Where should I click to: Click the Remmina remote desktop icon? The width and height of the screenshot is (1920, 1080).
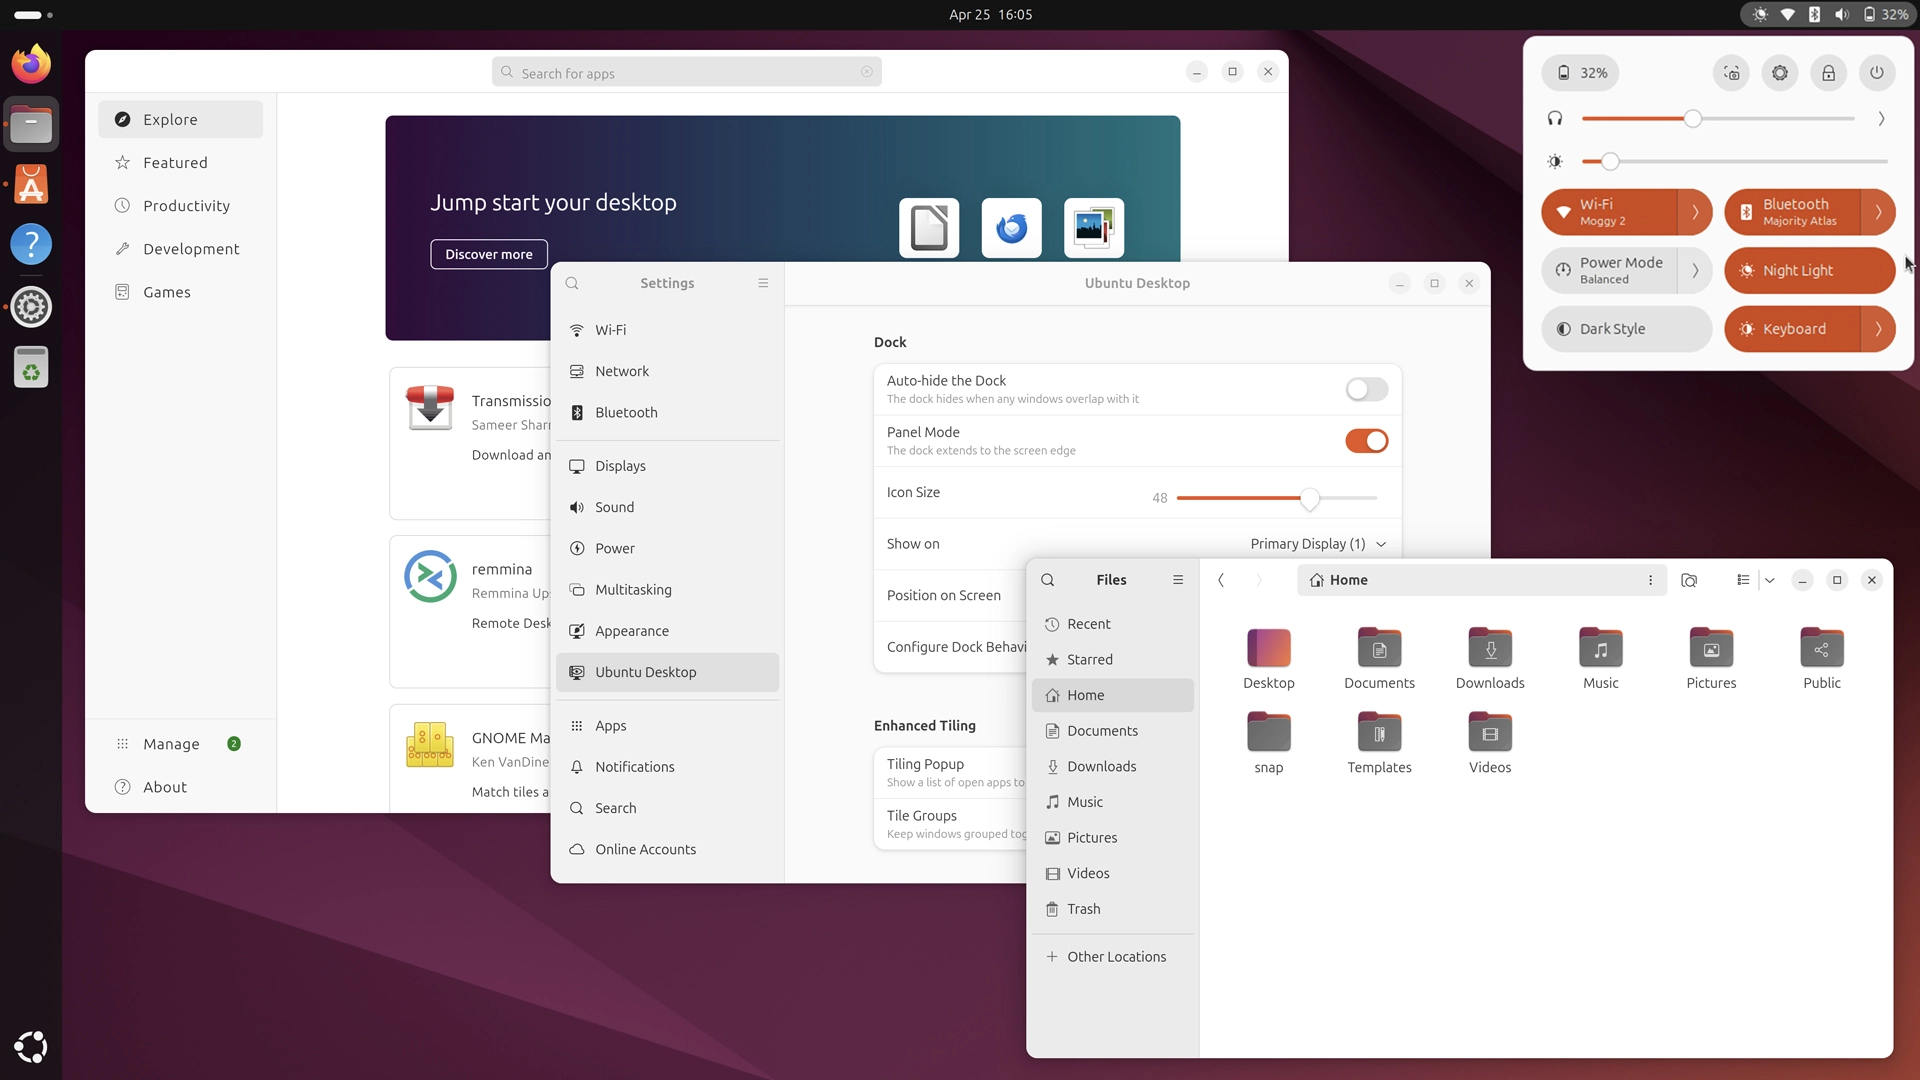coord(429,575)
